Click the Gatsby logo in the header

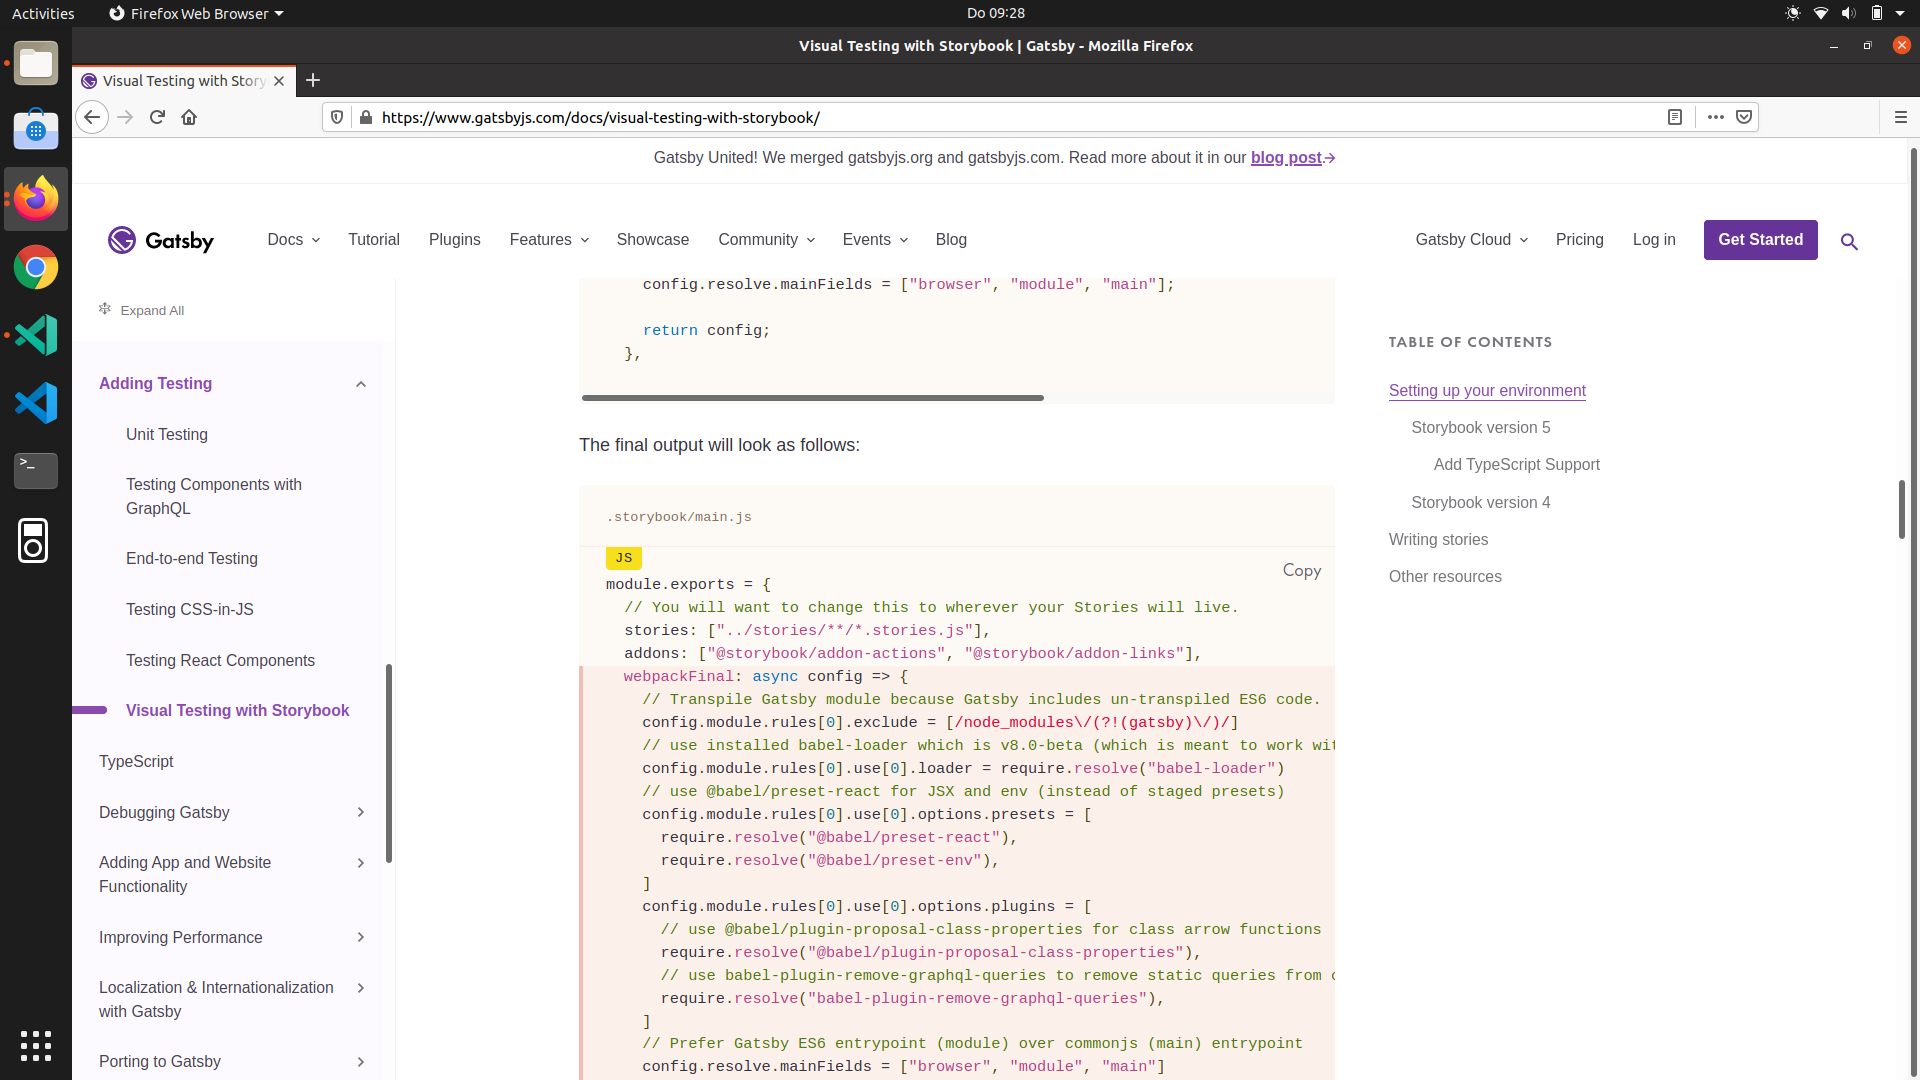tap(160, 240)
